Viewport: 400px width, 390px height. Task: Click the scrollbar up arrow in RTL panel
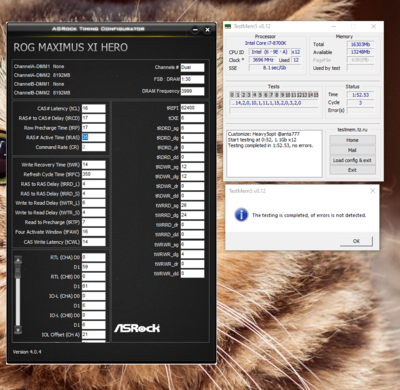point(18,260)
